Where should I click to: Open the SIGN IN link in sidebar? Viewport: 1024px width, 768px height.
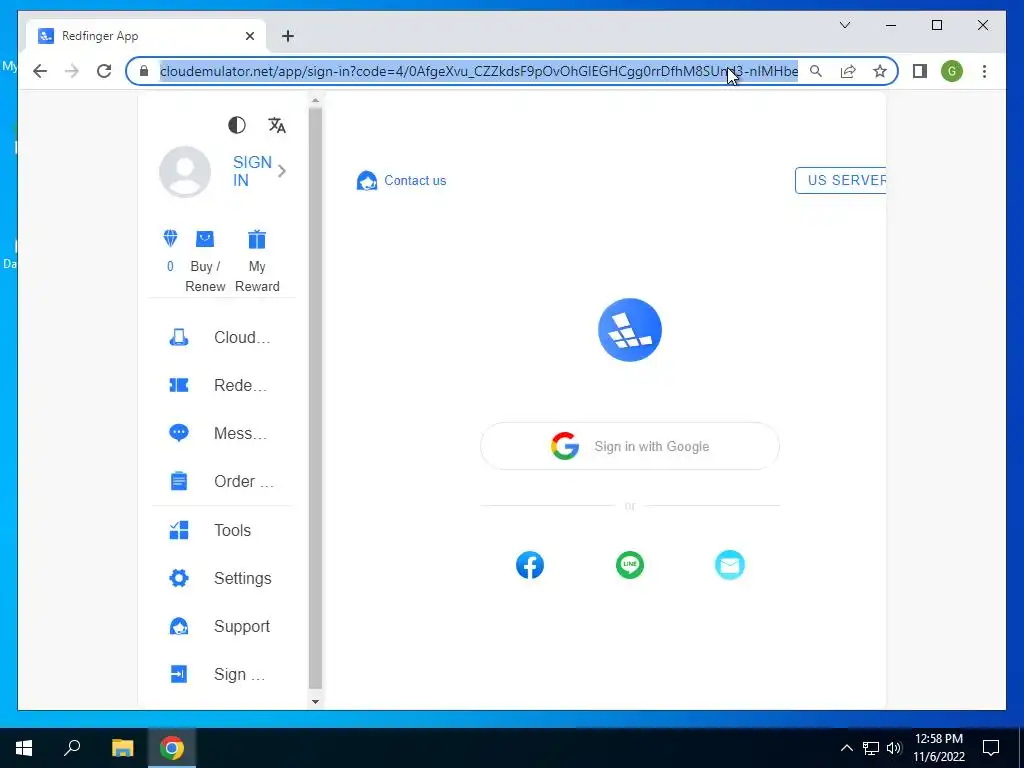pos(252,171)
